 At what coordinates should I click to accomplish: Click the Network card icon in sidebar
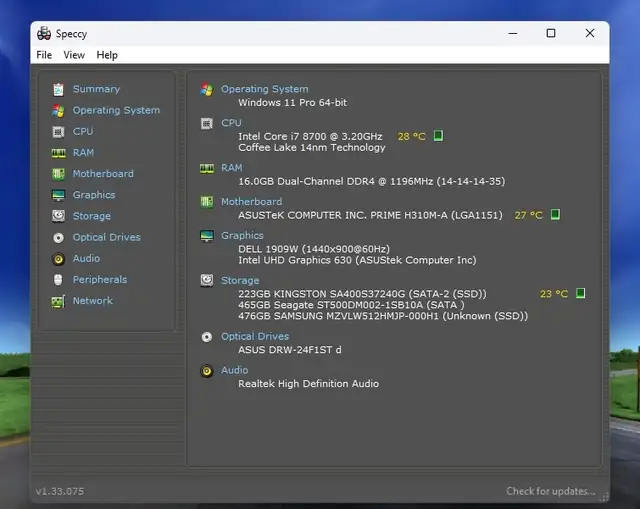58,301
